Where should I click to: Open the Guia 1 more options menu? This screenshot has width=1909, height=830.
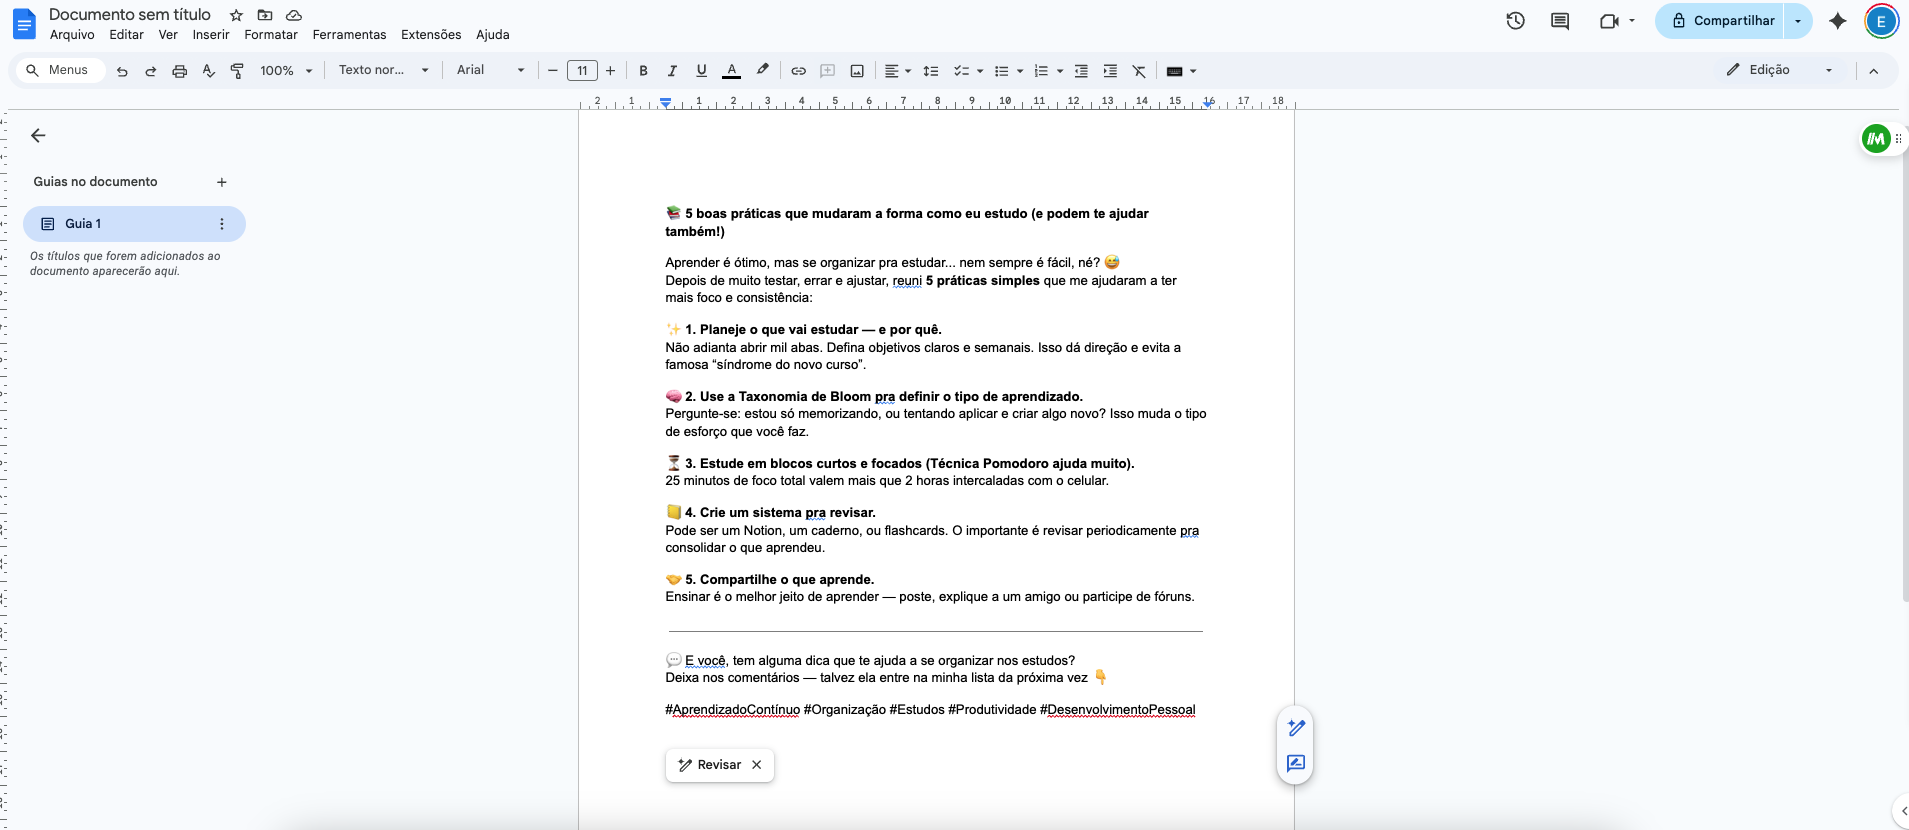click(x=222, y=224)
